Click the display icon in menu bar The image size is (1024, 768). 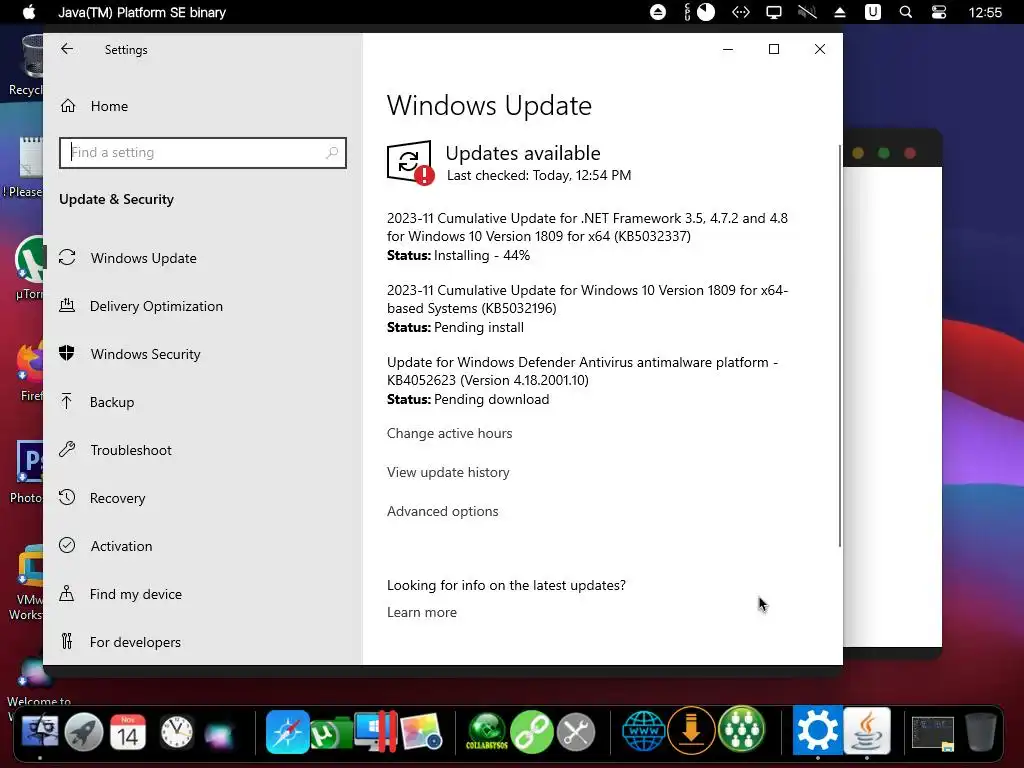click(x=774, y=12)
